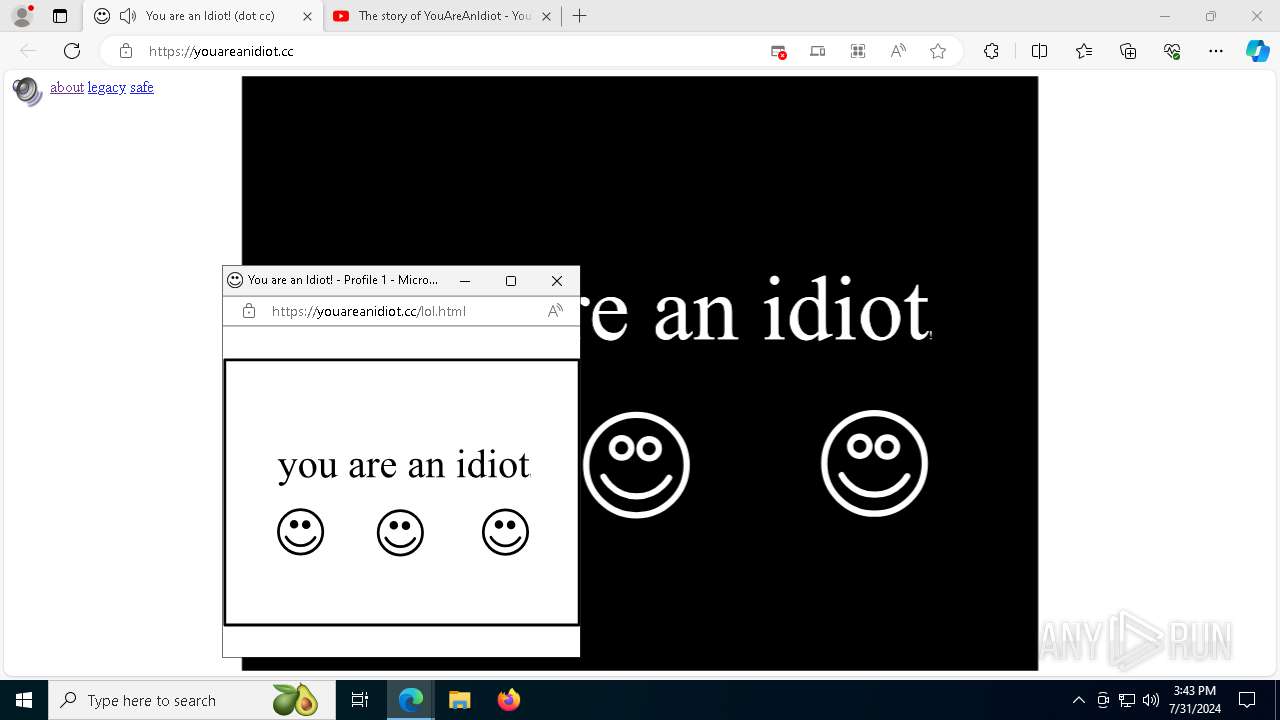The width and height of the screenshot is (1280, 720).
Task: Launch Firefox from the taskbar
Action: pyautogui.click(x=509, y=700)
